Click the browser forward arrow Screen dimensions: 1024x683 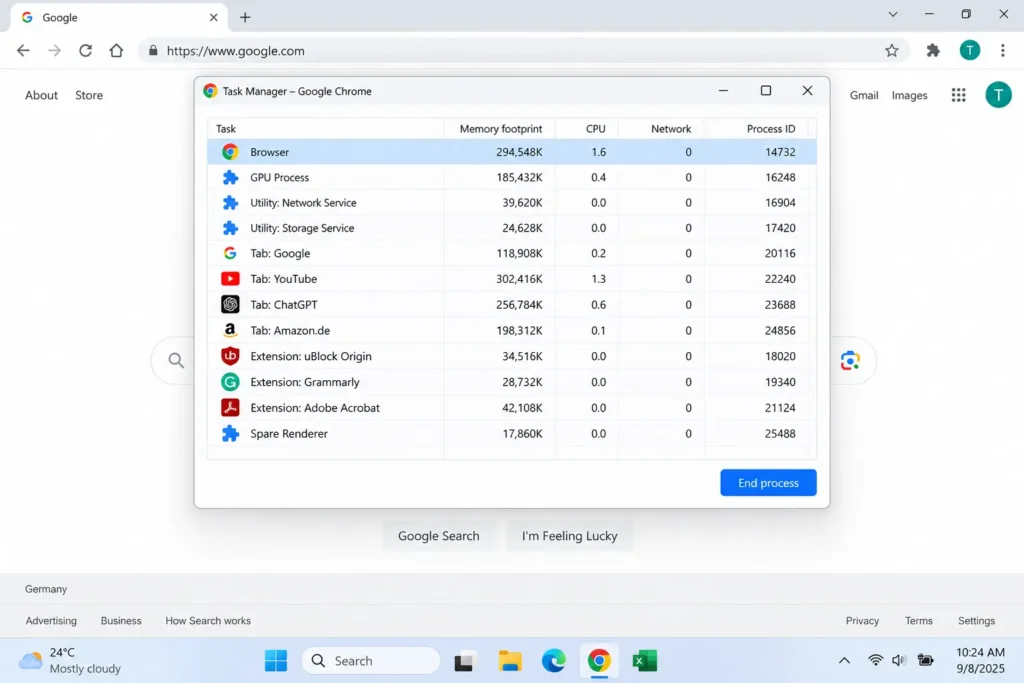(x=54, y=50)
